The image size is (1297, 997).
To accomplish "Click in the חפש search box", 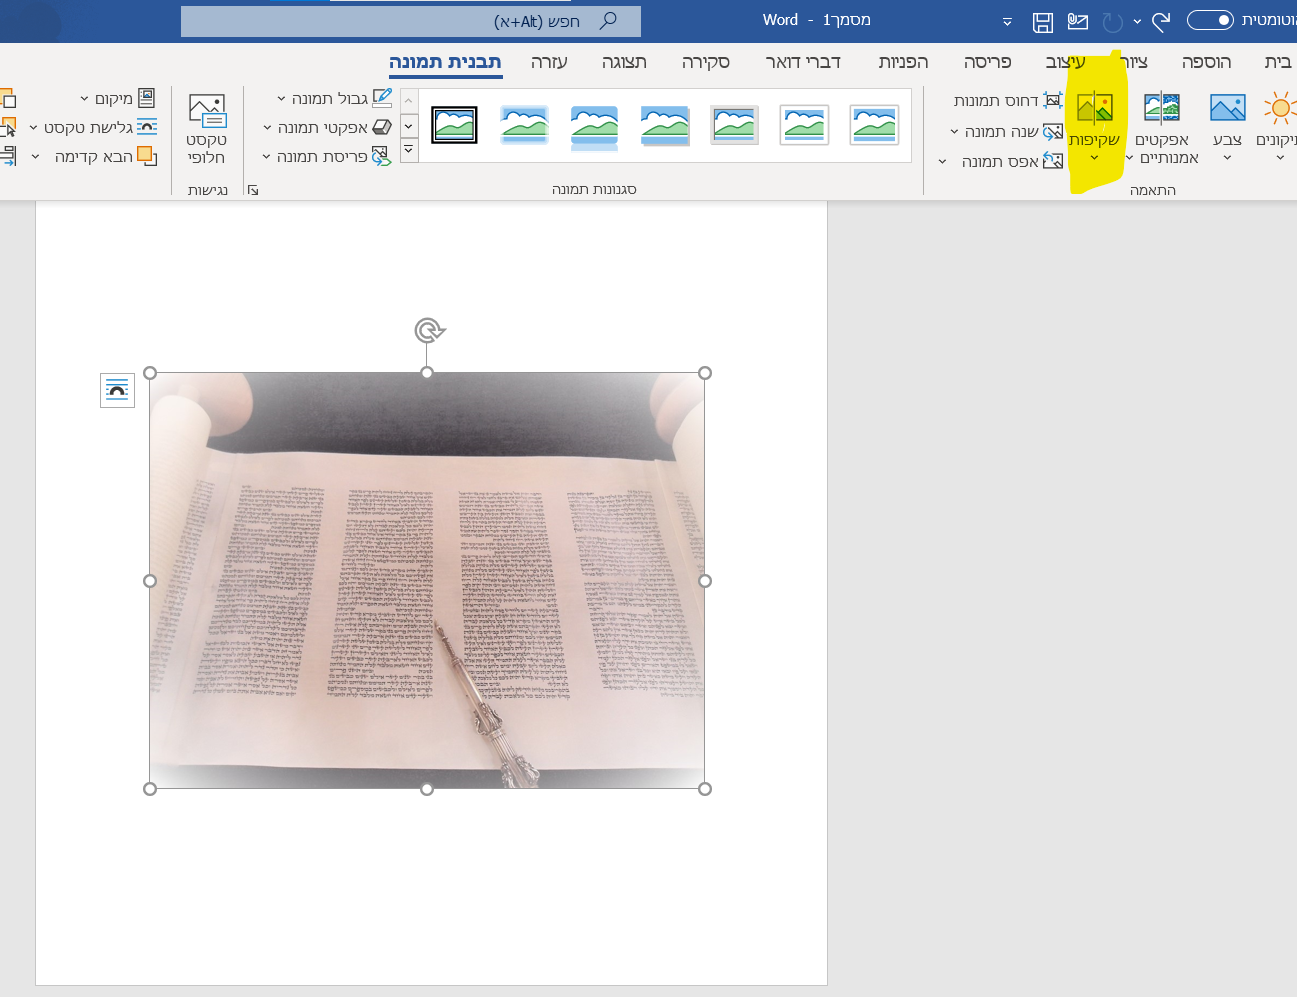I will coord(411,21).
